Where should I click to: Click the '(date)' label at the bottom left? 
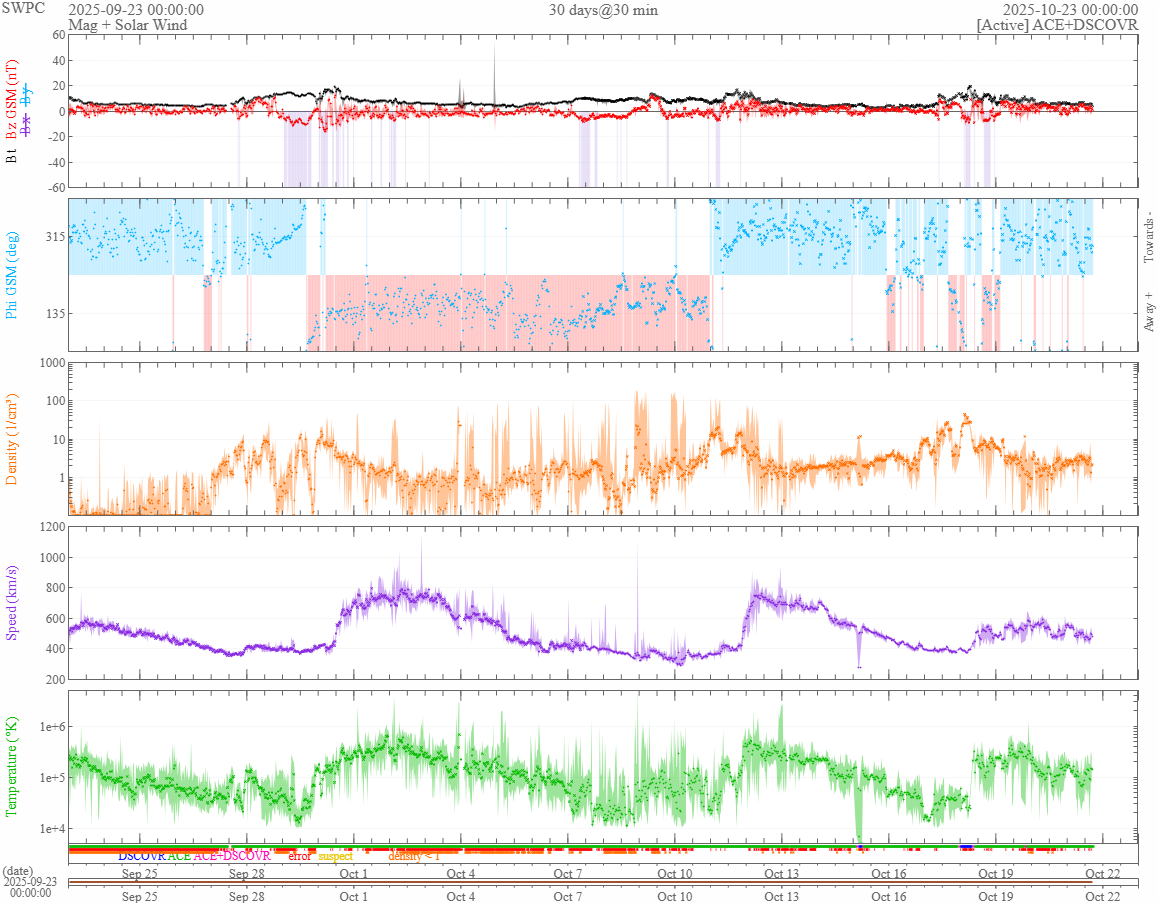[x=18, y=871]
